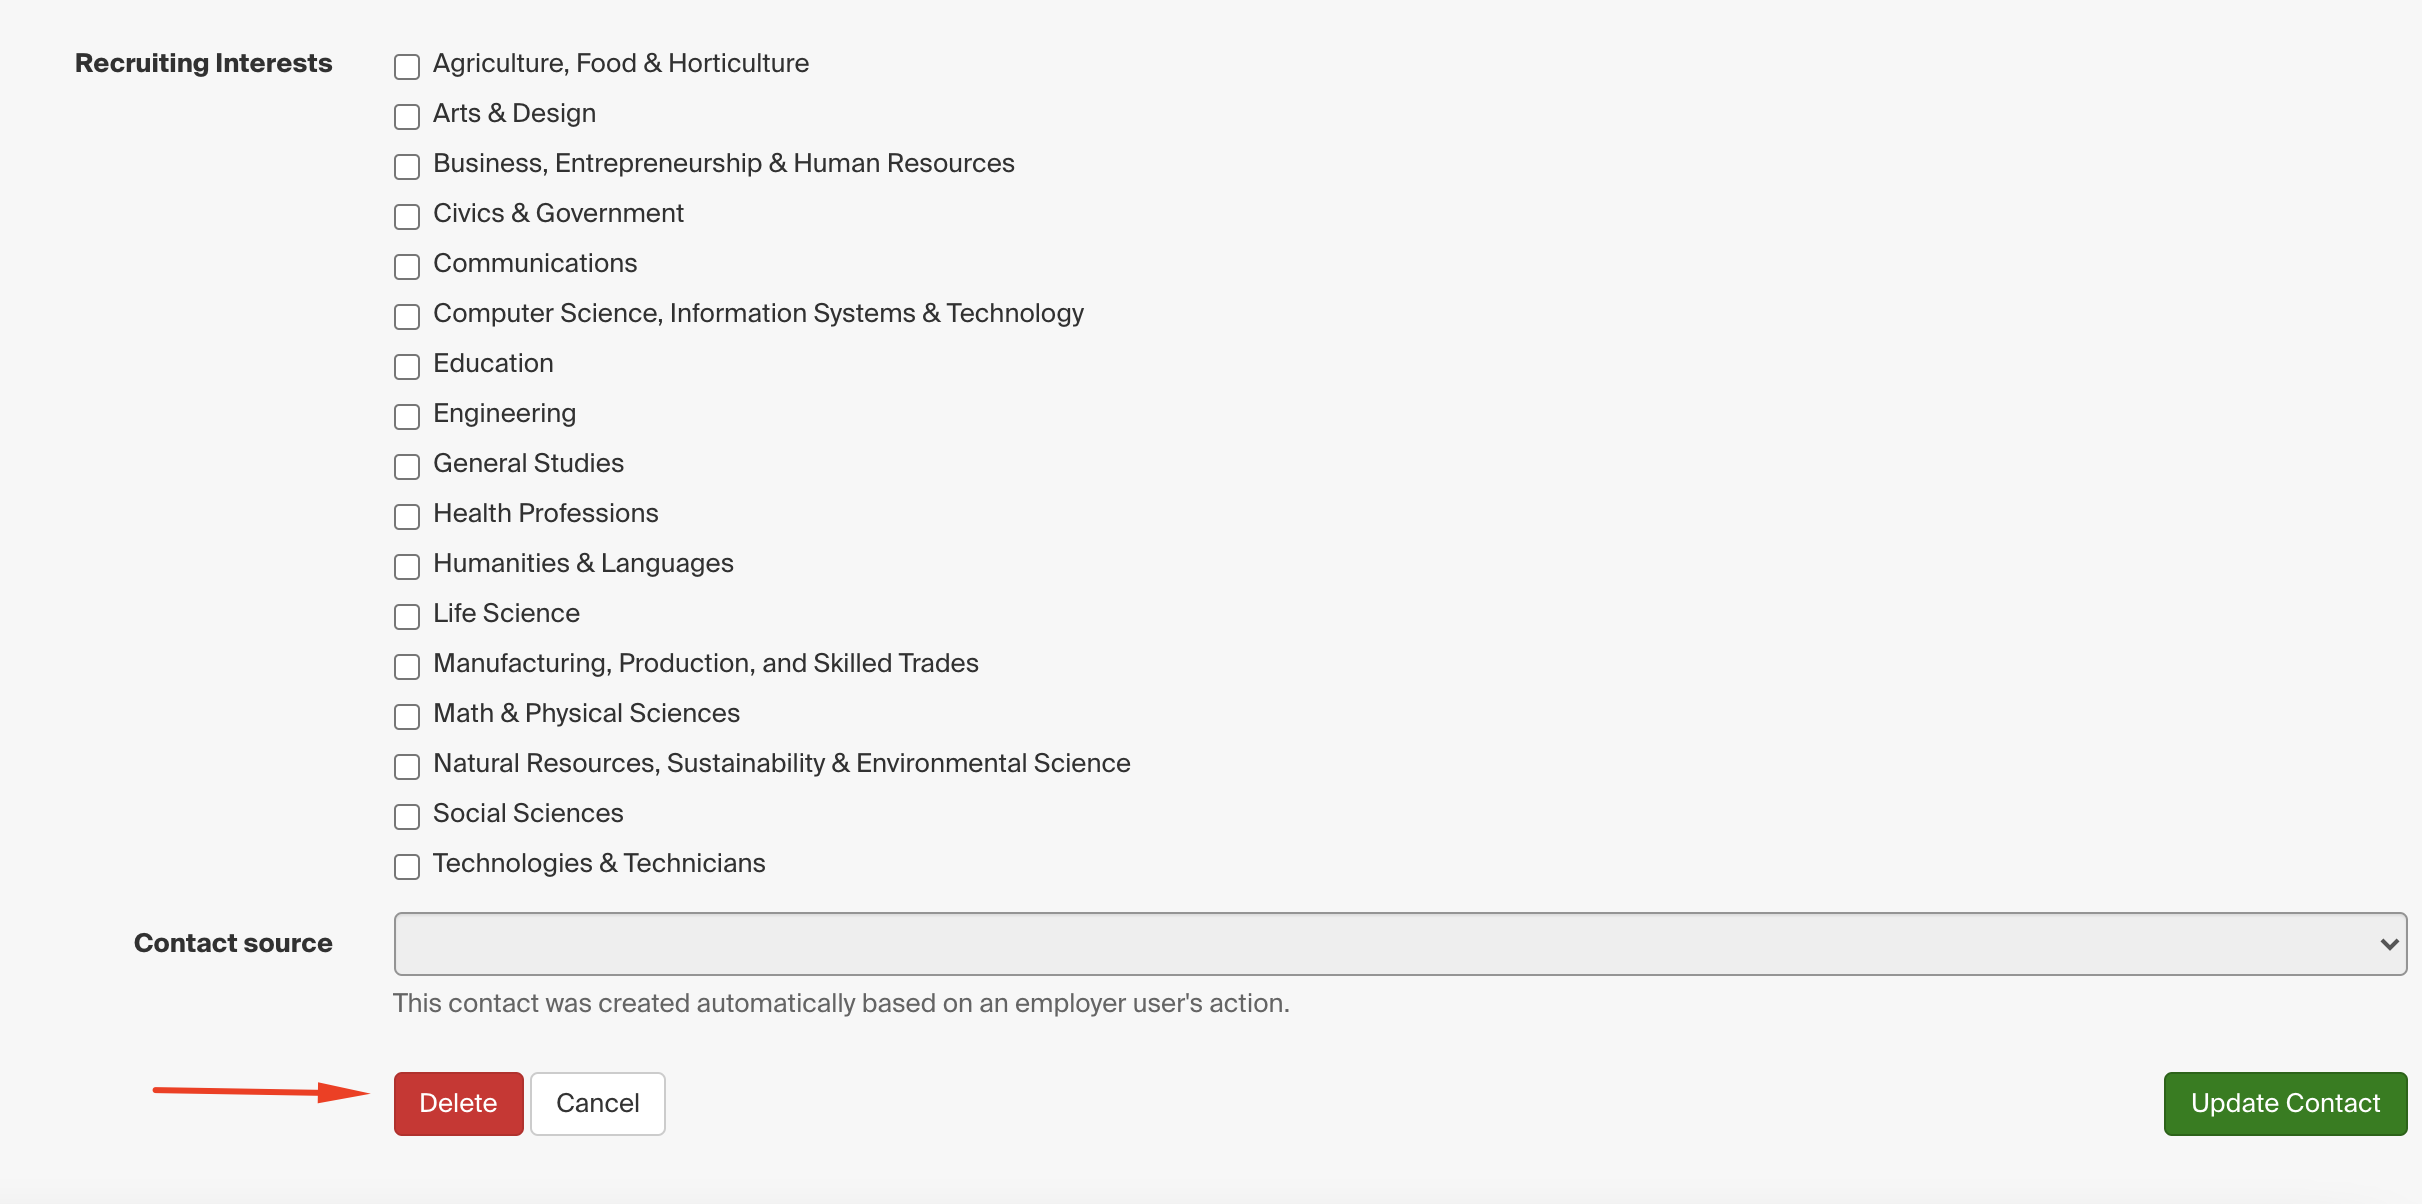This screenshot has height=1204, width=2422.
Task: Enable Math & Physical Sciences checkbox
Action: coord(406,717)
